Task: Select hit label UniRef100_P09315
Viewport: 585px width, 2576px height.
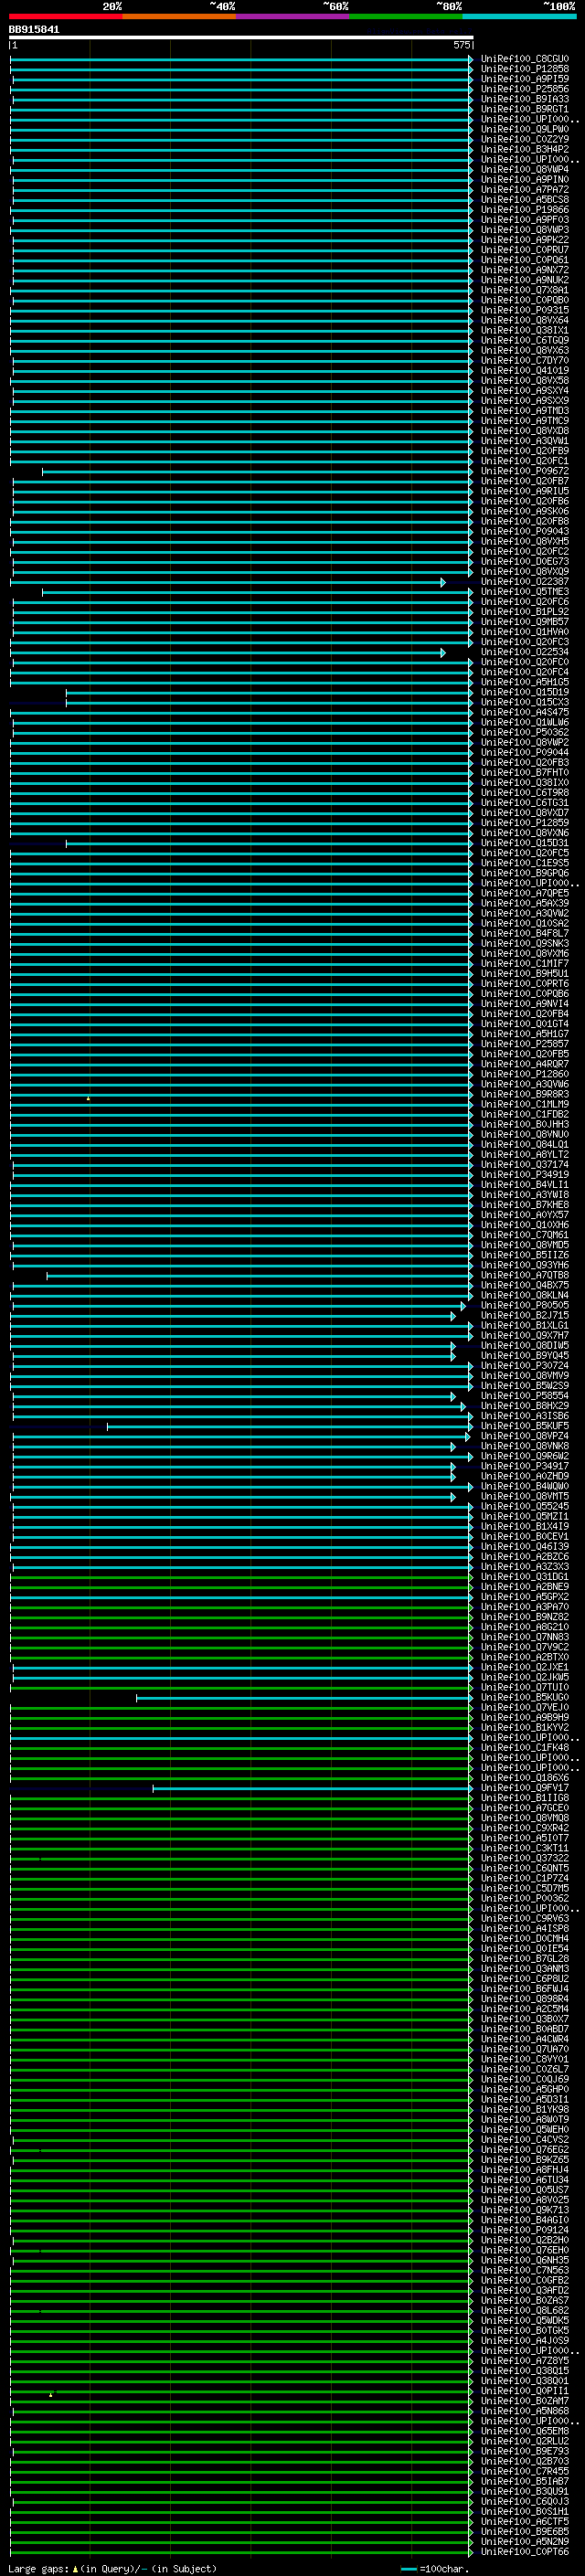Action: [524, 310]
